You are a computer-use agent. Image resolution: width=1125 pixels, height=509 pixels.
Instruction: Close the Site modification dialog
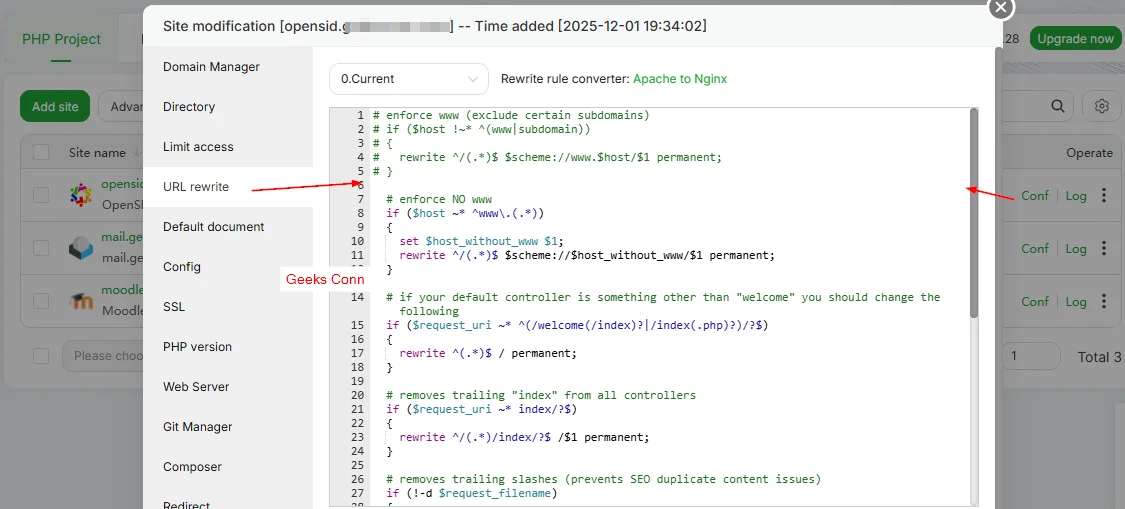[1001, 7]
